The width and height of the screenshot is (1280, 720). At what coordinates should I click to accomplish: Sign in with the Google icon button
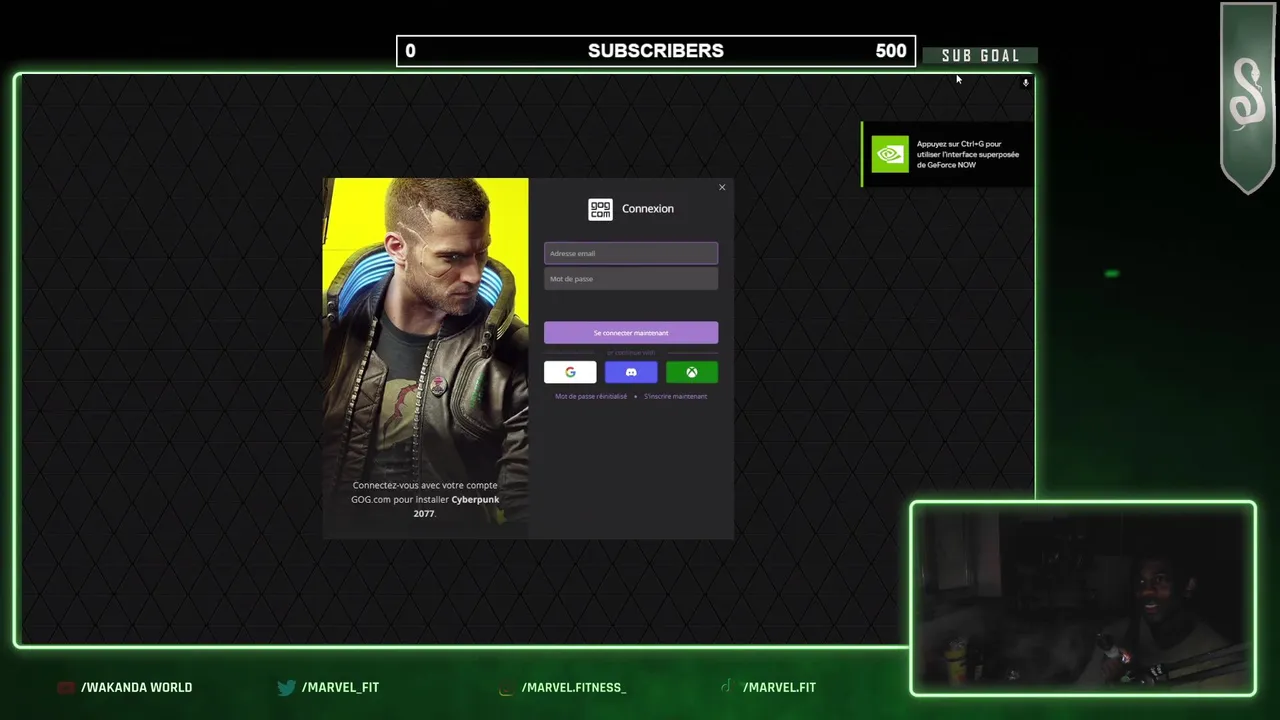570,372
